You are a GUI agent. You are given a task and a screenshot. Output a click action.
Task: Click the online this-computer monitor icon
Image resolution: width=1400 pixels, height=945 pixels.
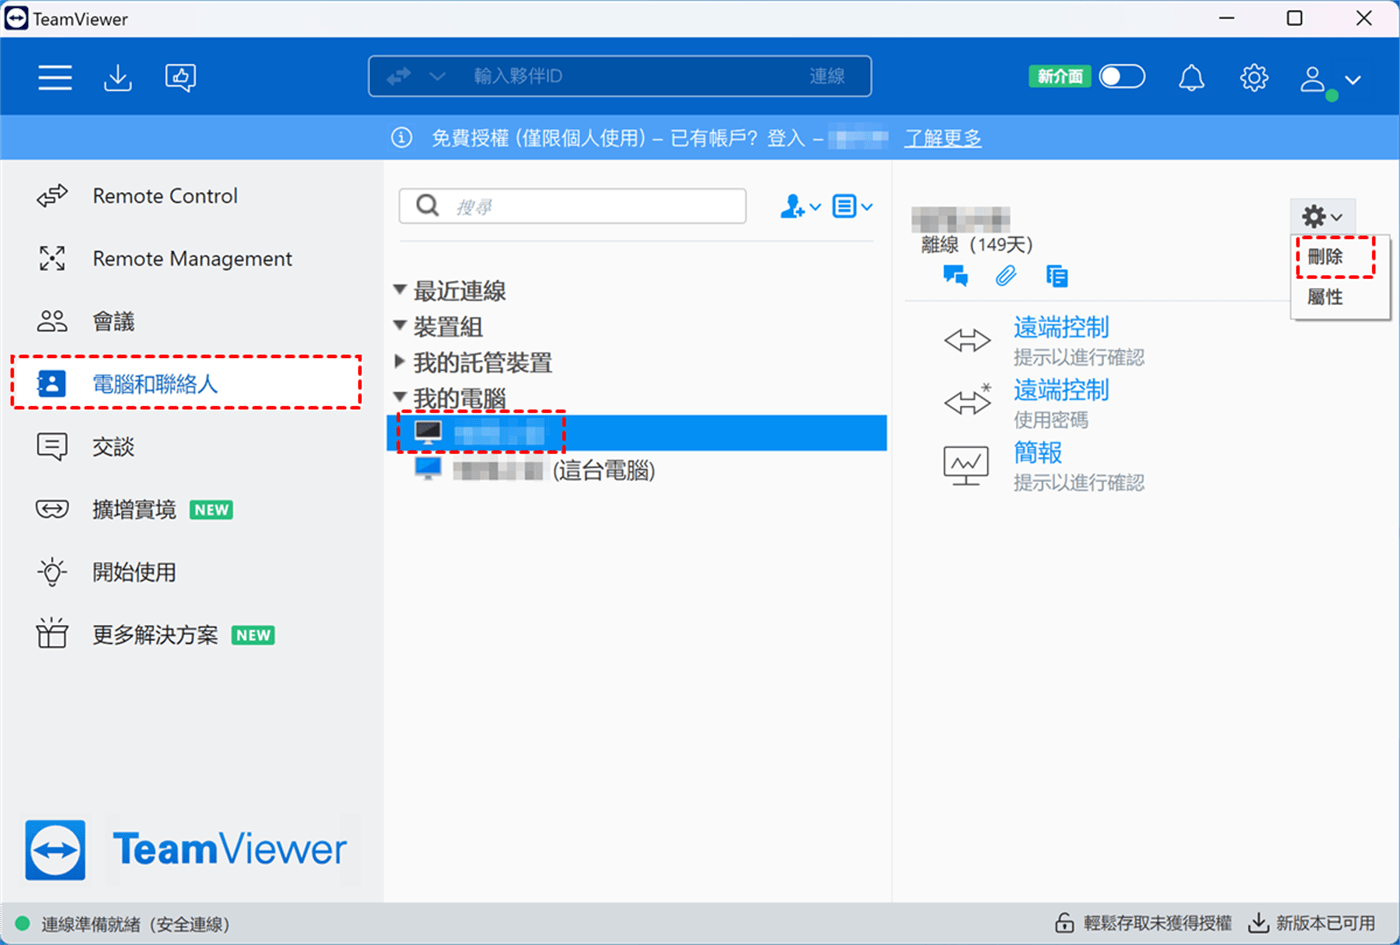pyautogui.click(x=428, y=469)
